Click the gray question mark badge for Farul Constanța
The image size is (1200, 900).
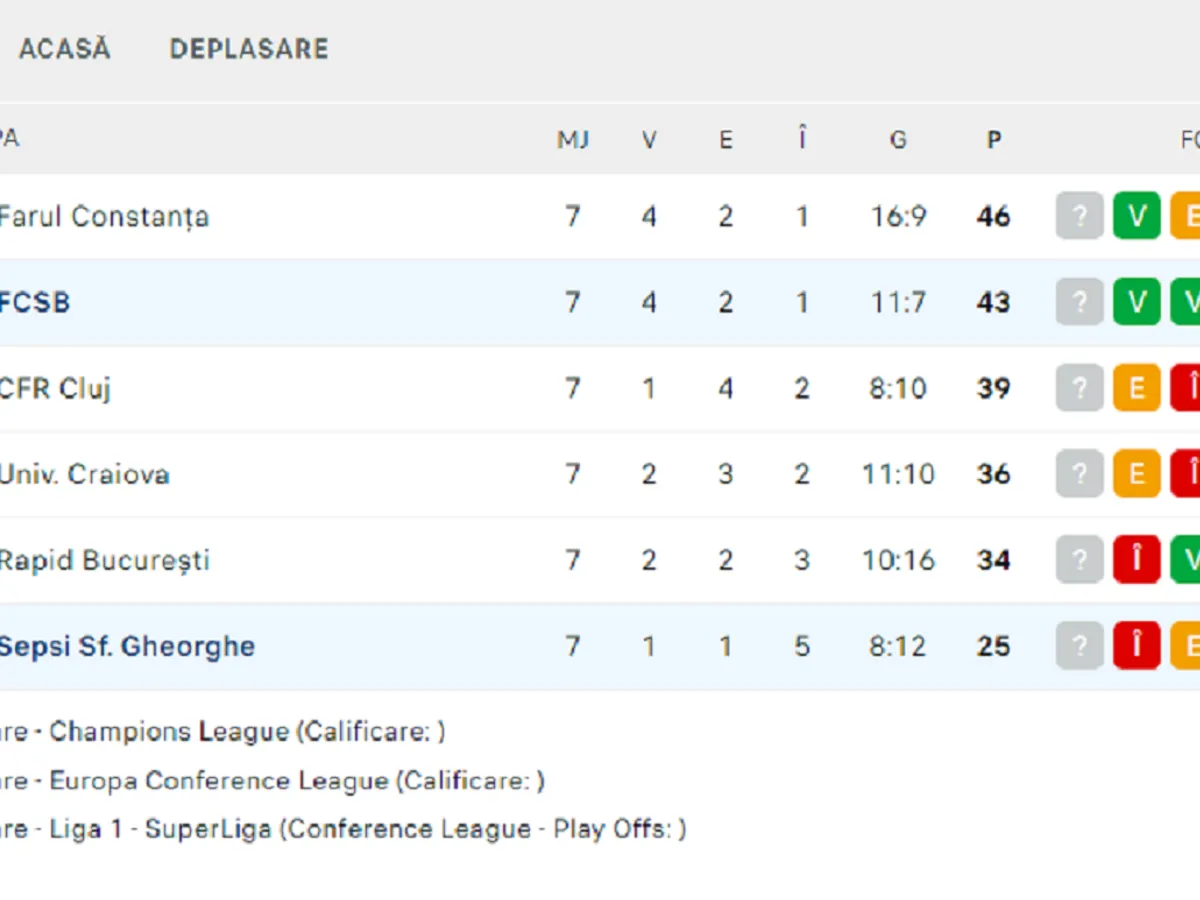(1080, 216)
